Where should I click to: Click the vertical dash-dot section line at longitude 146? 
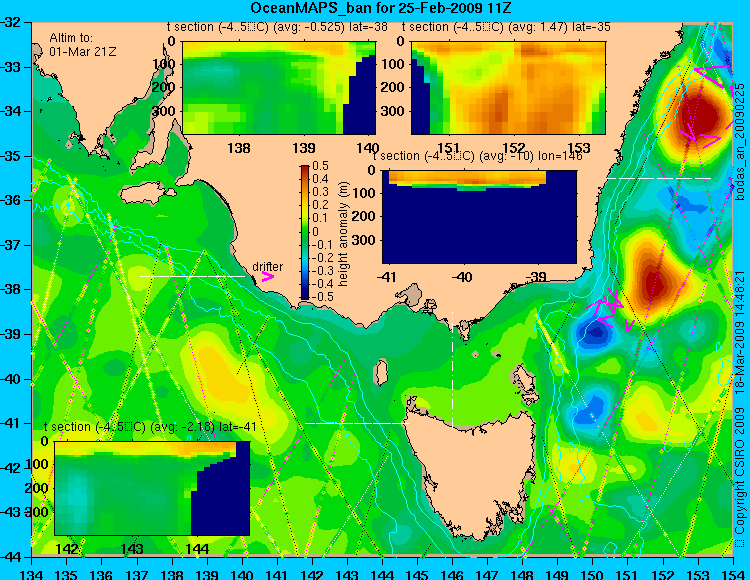click(x=452, y=370)
